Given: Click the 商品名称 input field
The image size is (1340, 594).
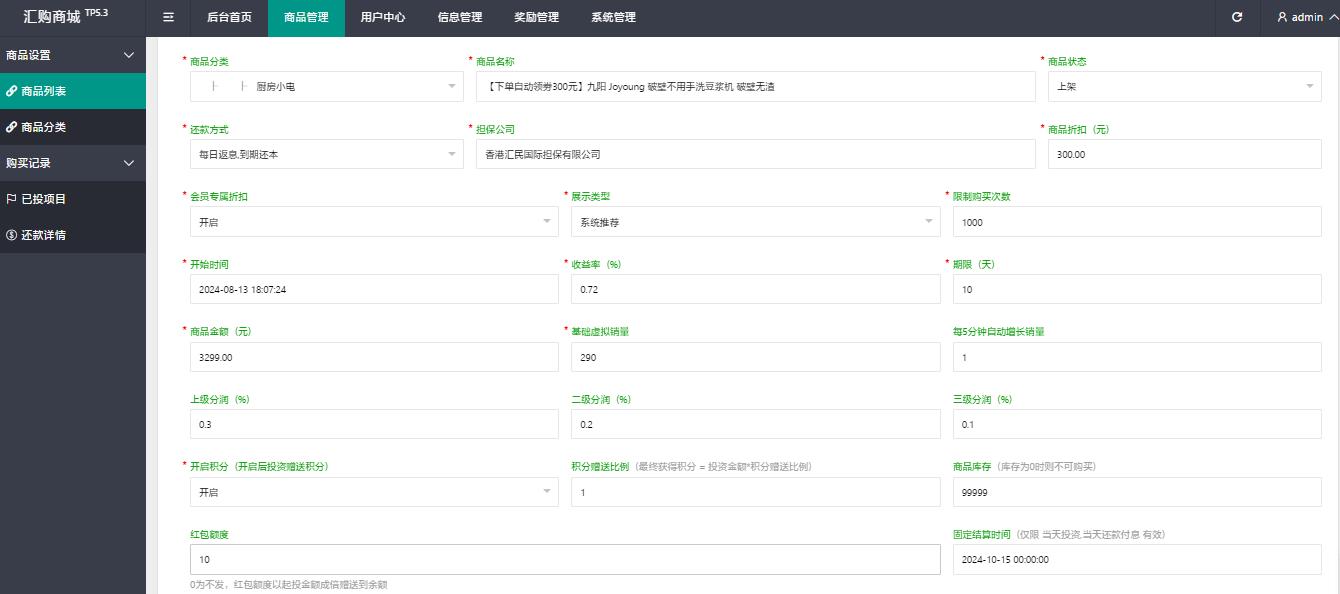Looking at the screenshot, I should coord(756,87).
